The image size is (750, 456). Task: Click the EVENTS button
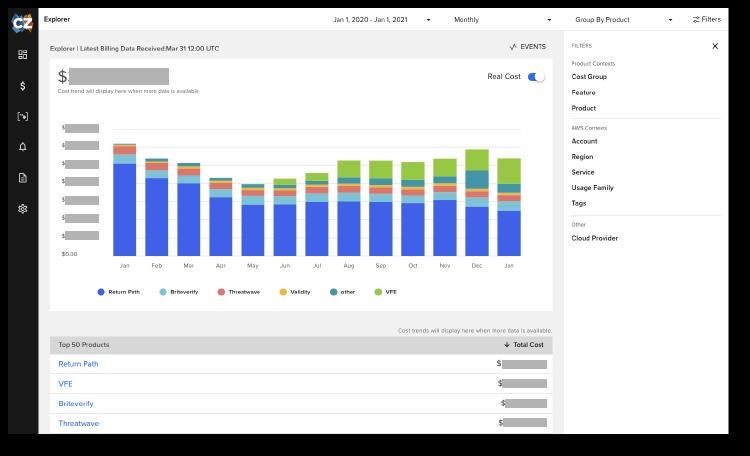[528, 46]
